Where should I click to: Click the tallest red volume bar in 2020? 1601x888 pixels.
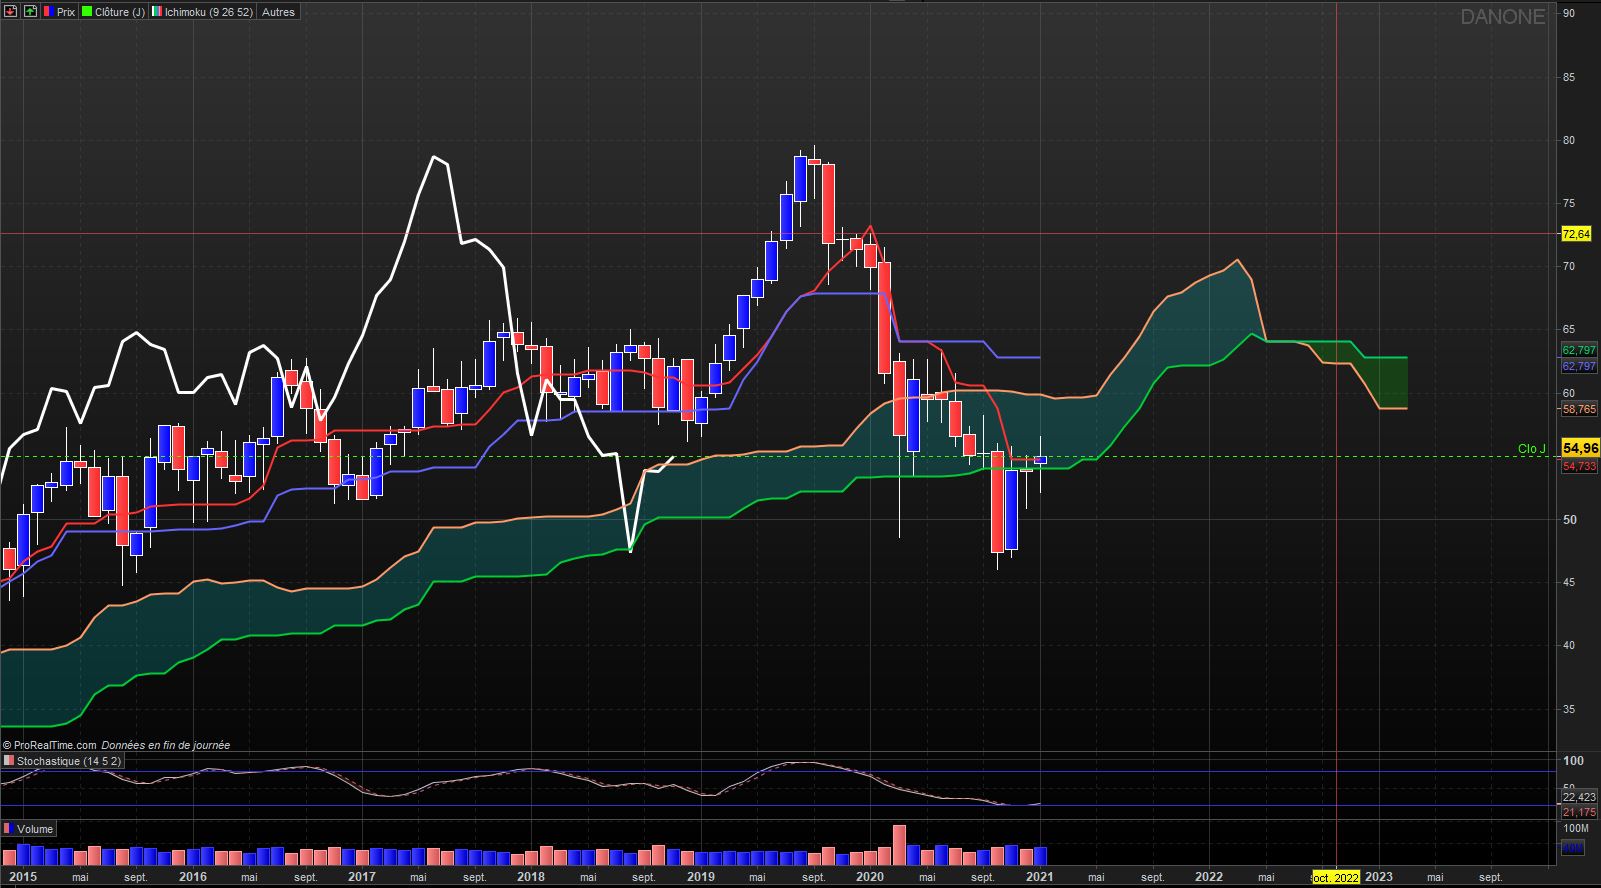899,845
